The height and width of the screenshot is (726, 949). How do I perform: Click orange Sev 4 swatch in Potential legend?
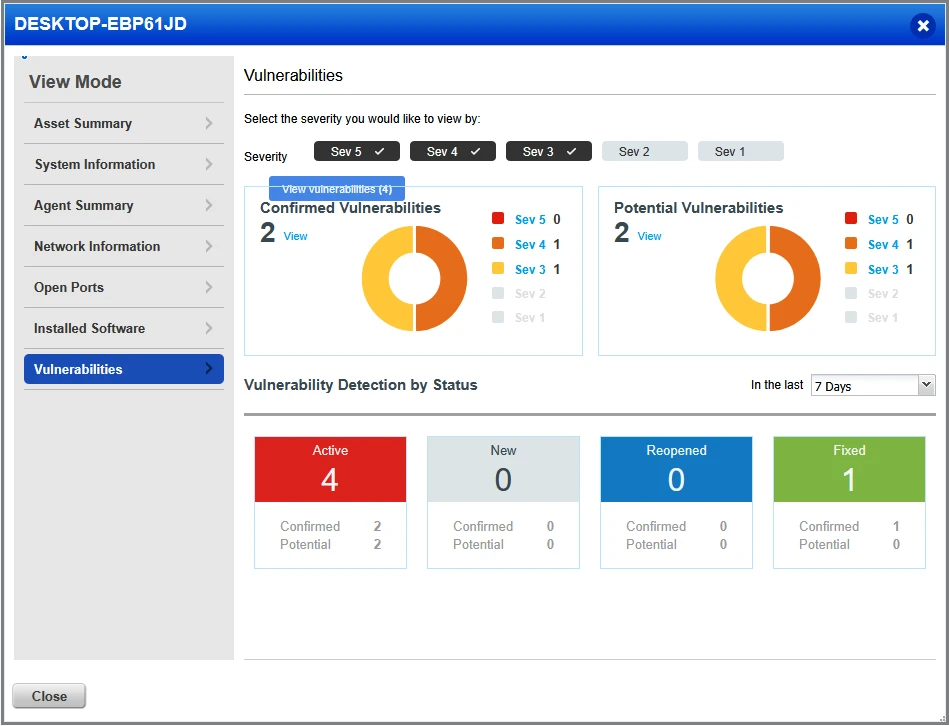point(851,243)
